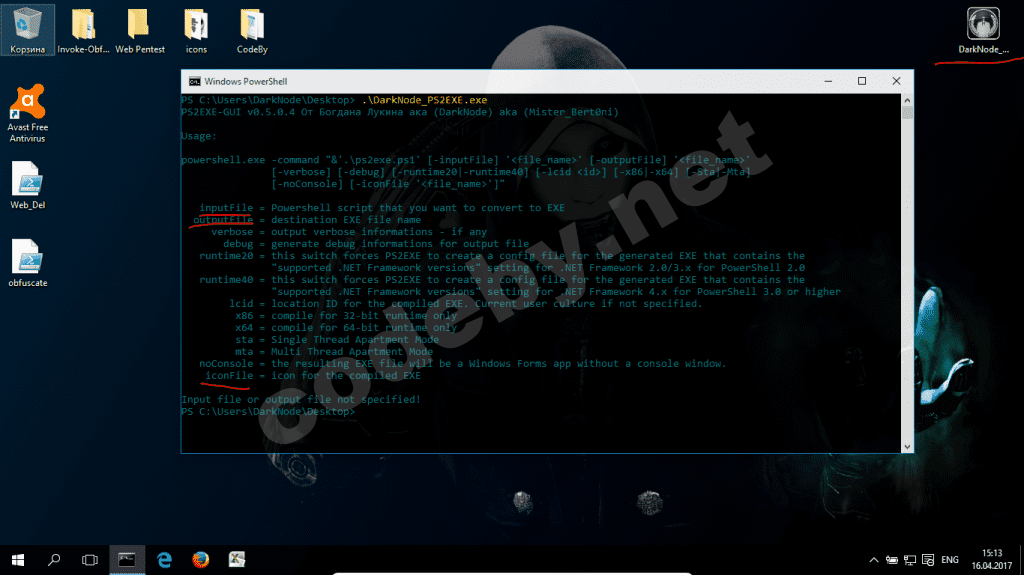This screenshot has width=1024, height=575.
Task: Open taskbar Search magnifier
Action: pos(54,560)
